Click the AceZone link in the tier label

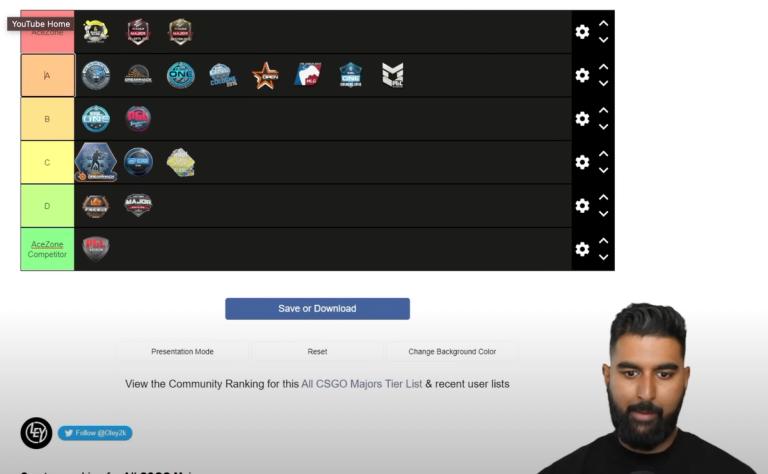coord(47,244)
